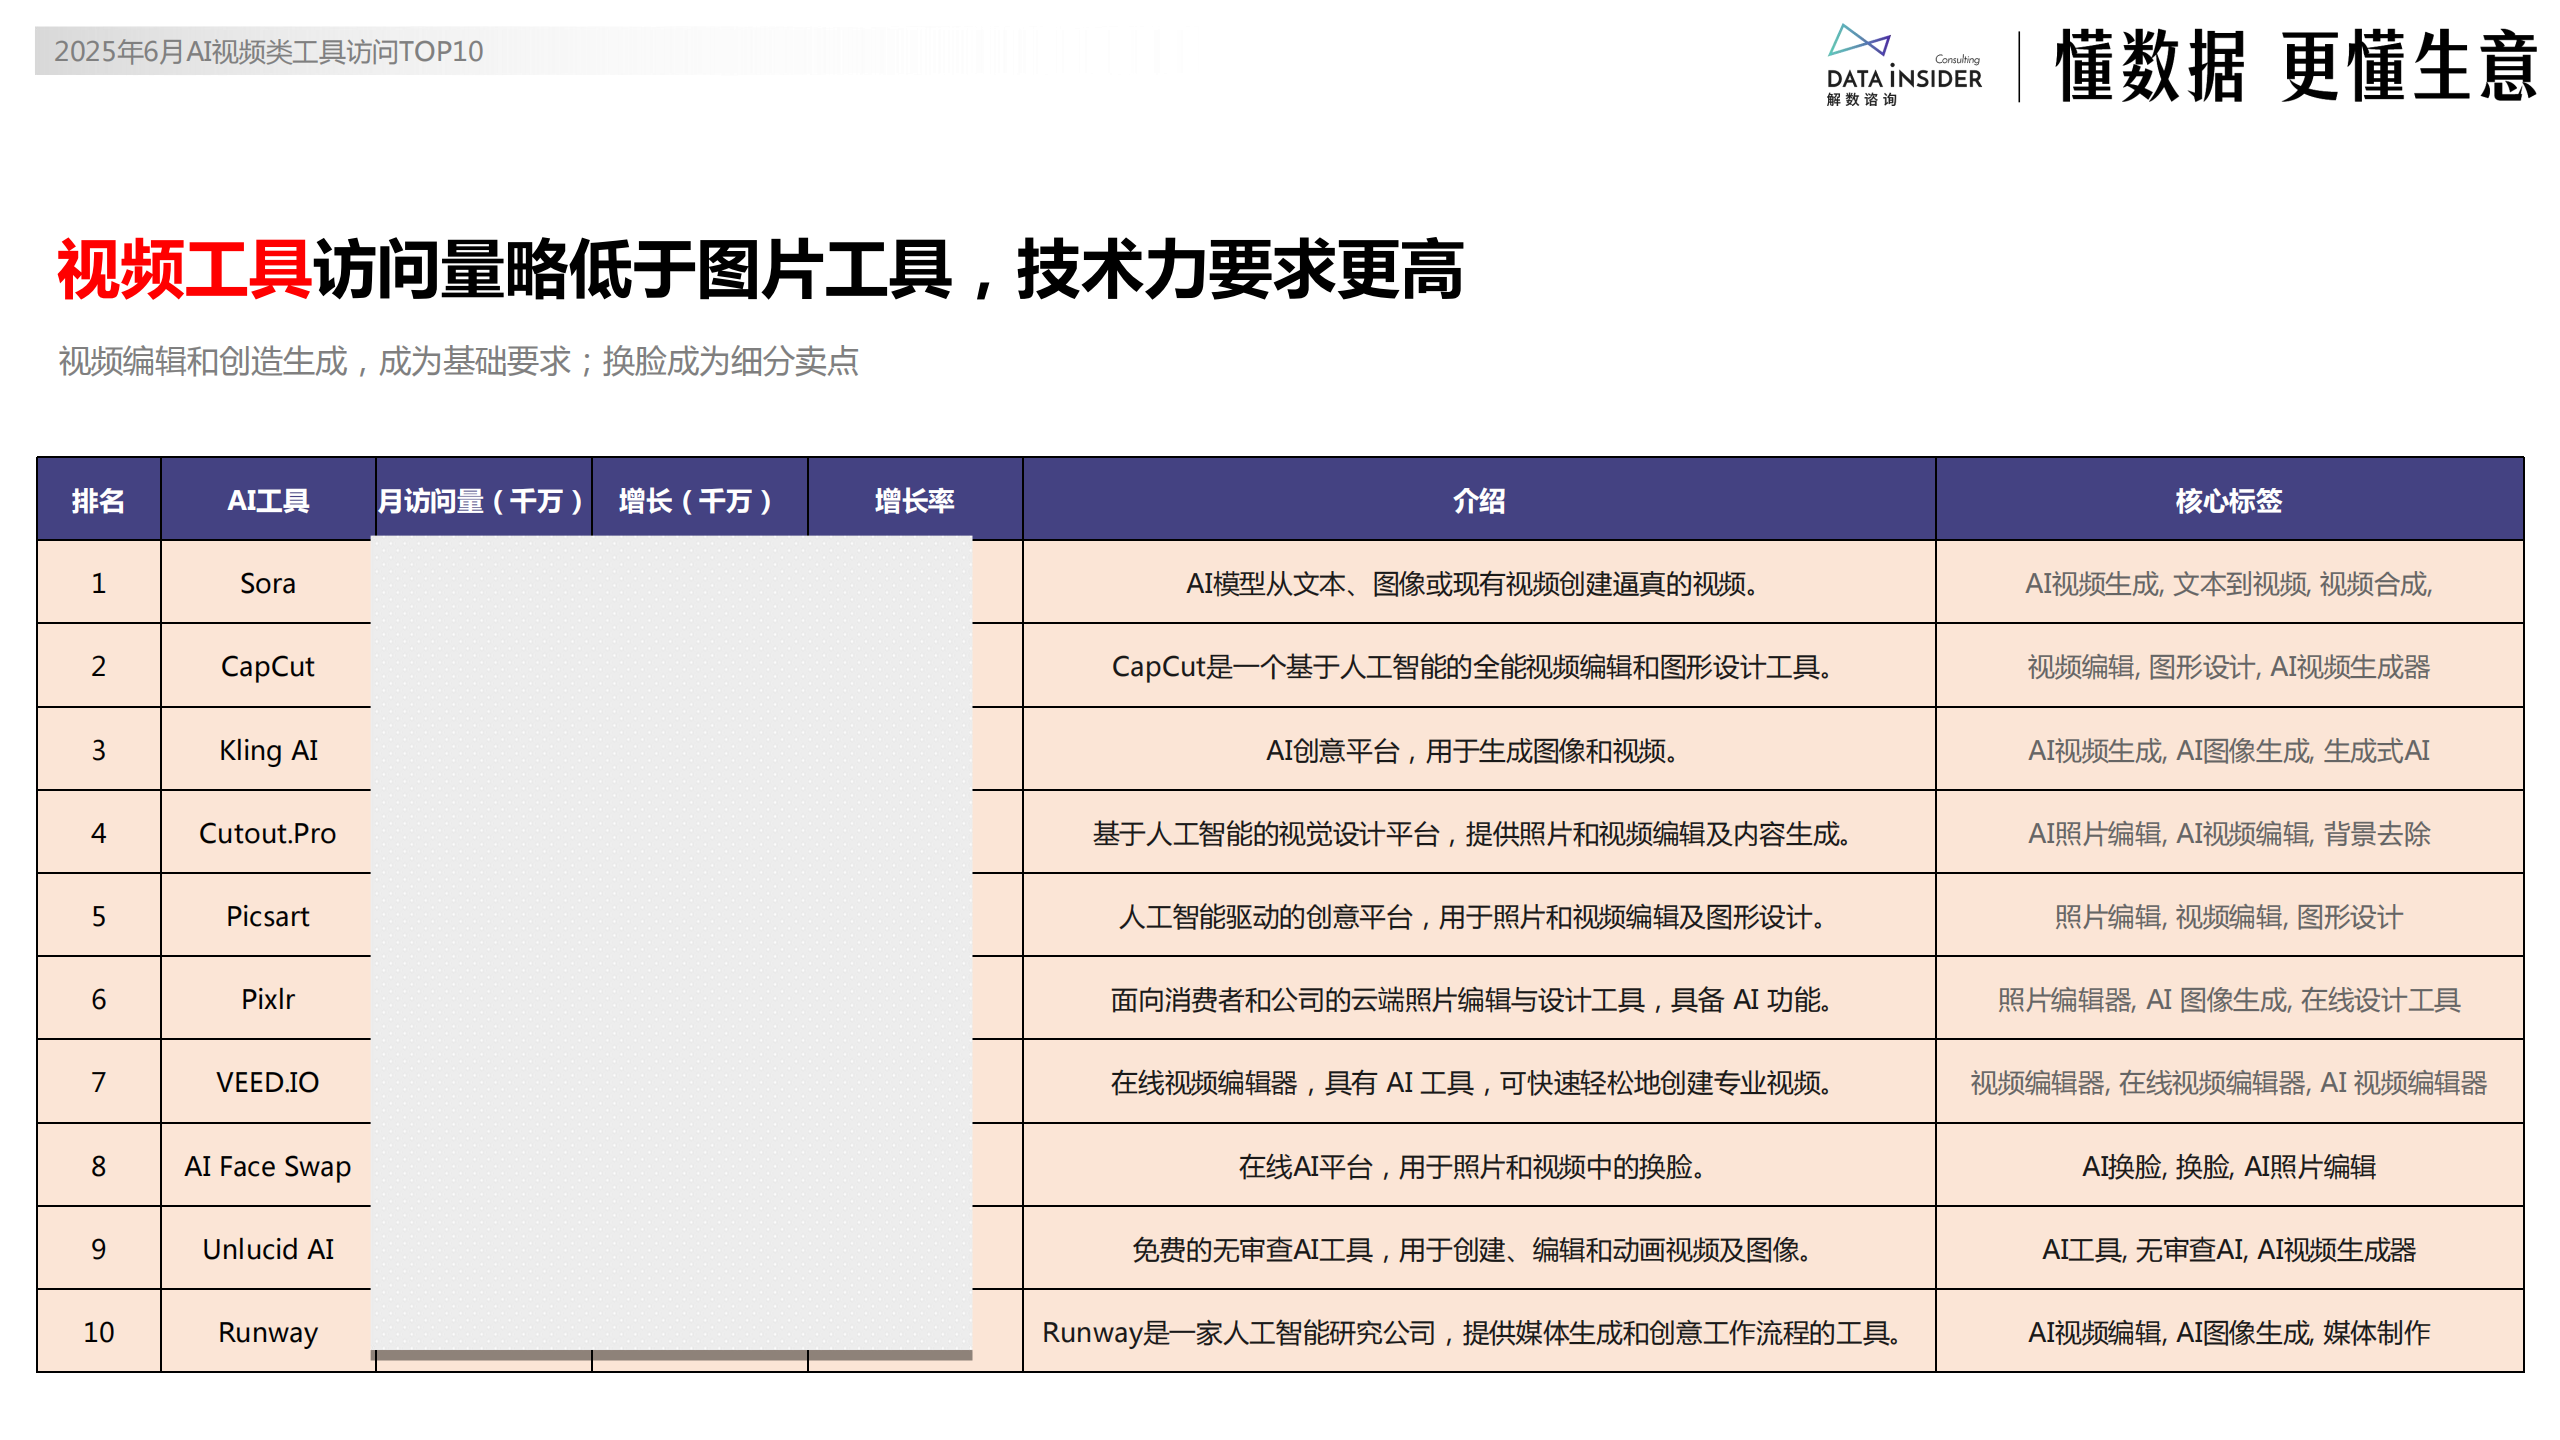
Task: Click the red '视频工具' title words
Action: click(184, 269)
